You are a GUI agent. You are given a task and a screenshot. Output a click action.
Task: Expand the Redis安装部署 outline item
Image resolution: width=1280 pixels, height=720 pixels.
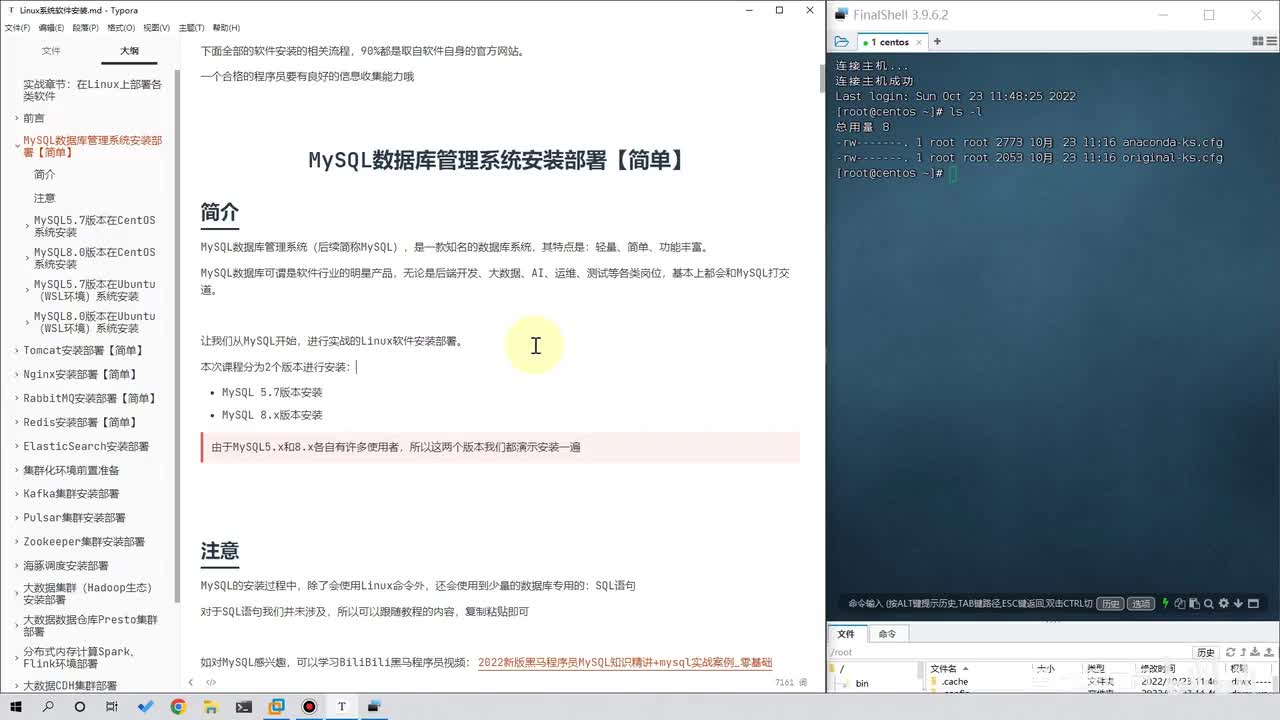(15, 422)
